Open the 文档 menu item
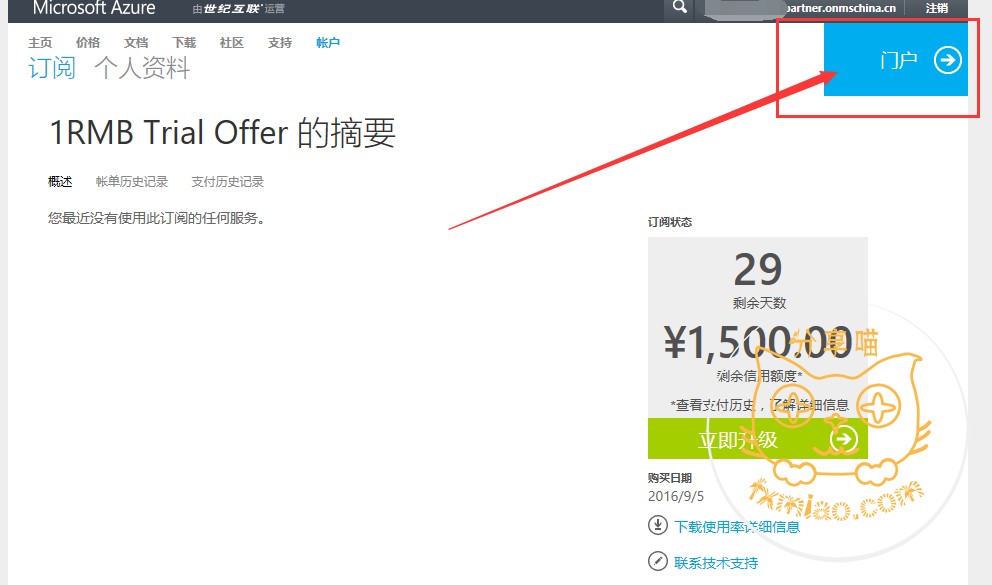The height and width of the screenshot is (585, 992). 136,42
